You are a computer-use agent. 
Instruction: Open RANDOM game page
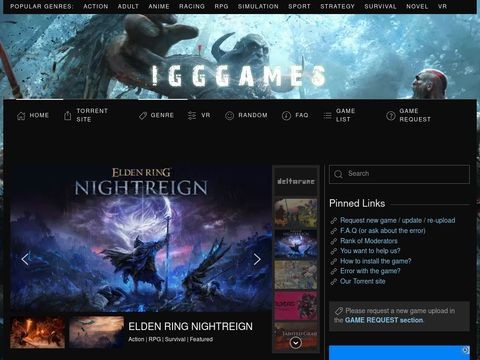[253, 115]
